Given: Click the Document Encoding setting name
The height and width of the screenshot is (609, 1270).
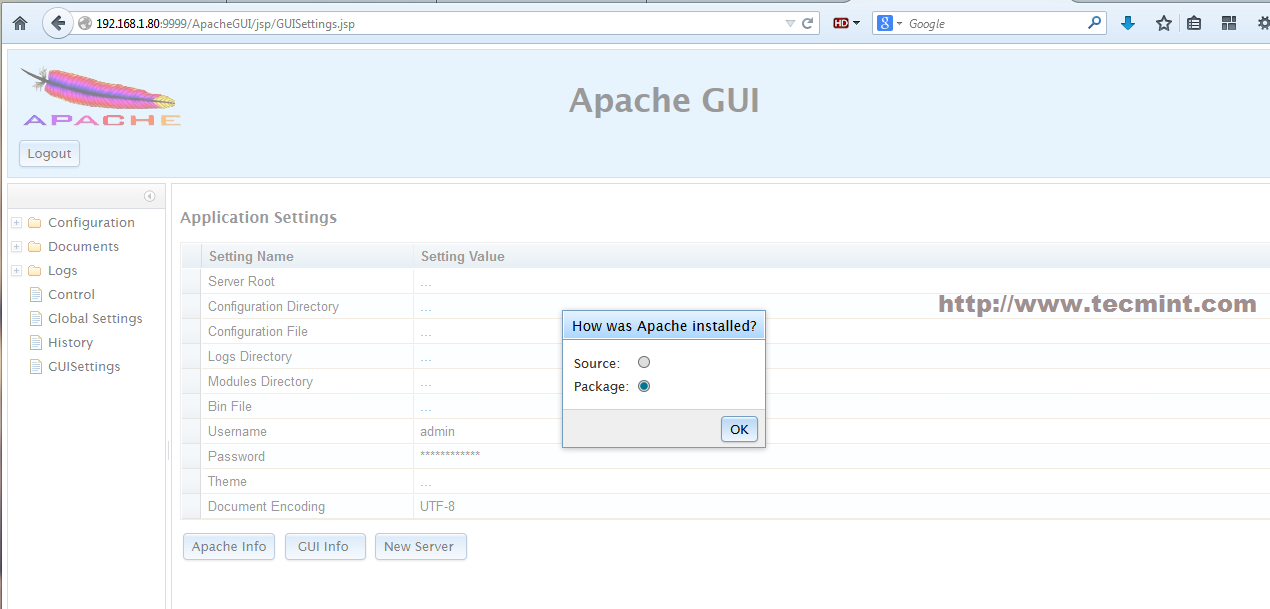Looking at the screenshot, I should [266, 506].
